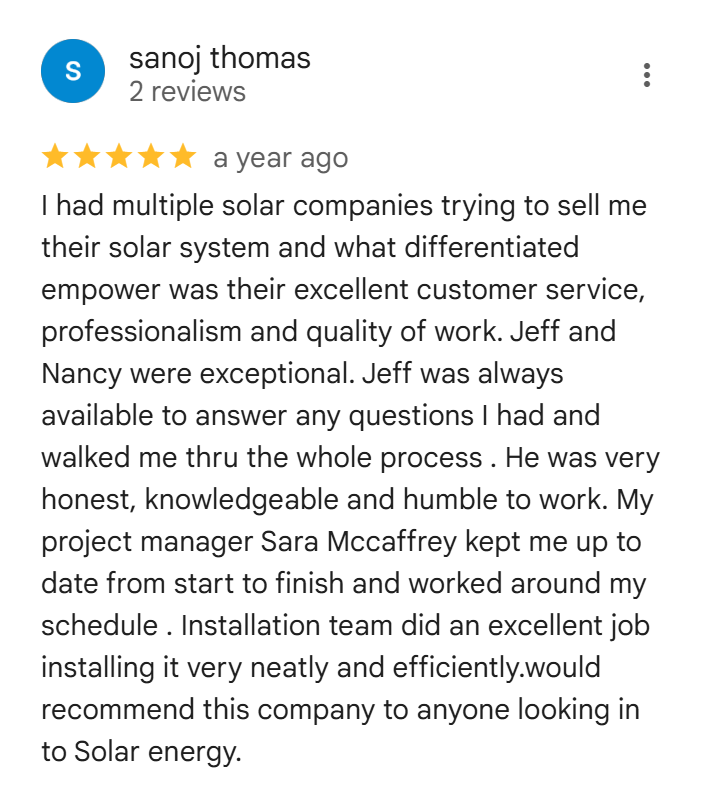Open sanoj thomas reviewer profile

tap(219, 58)
